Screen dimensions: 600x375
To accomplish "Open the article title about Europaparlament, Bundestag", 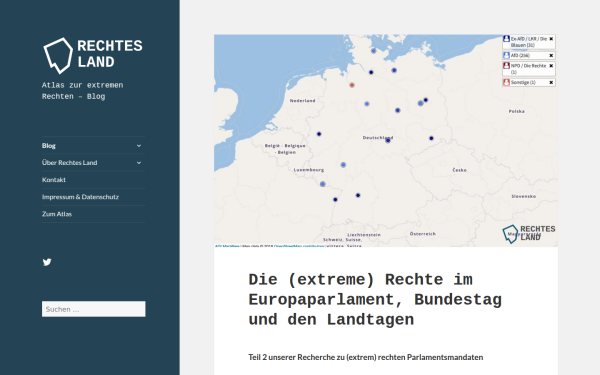I will point(375,300).
